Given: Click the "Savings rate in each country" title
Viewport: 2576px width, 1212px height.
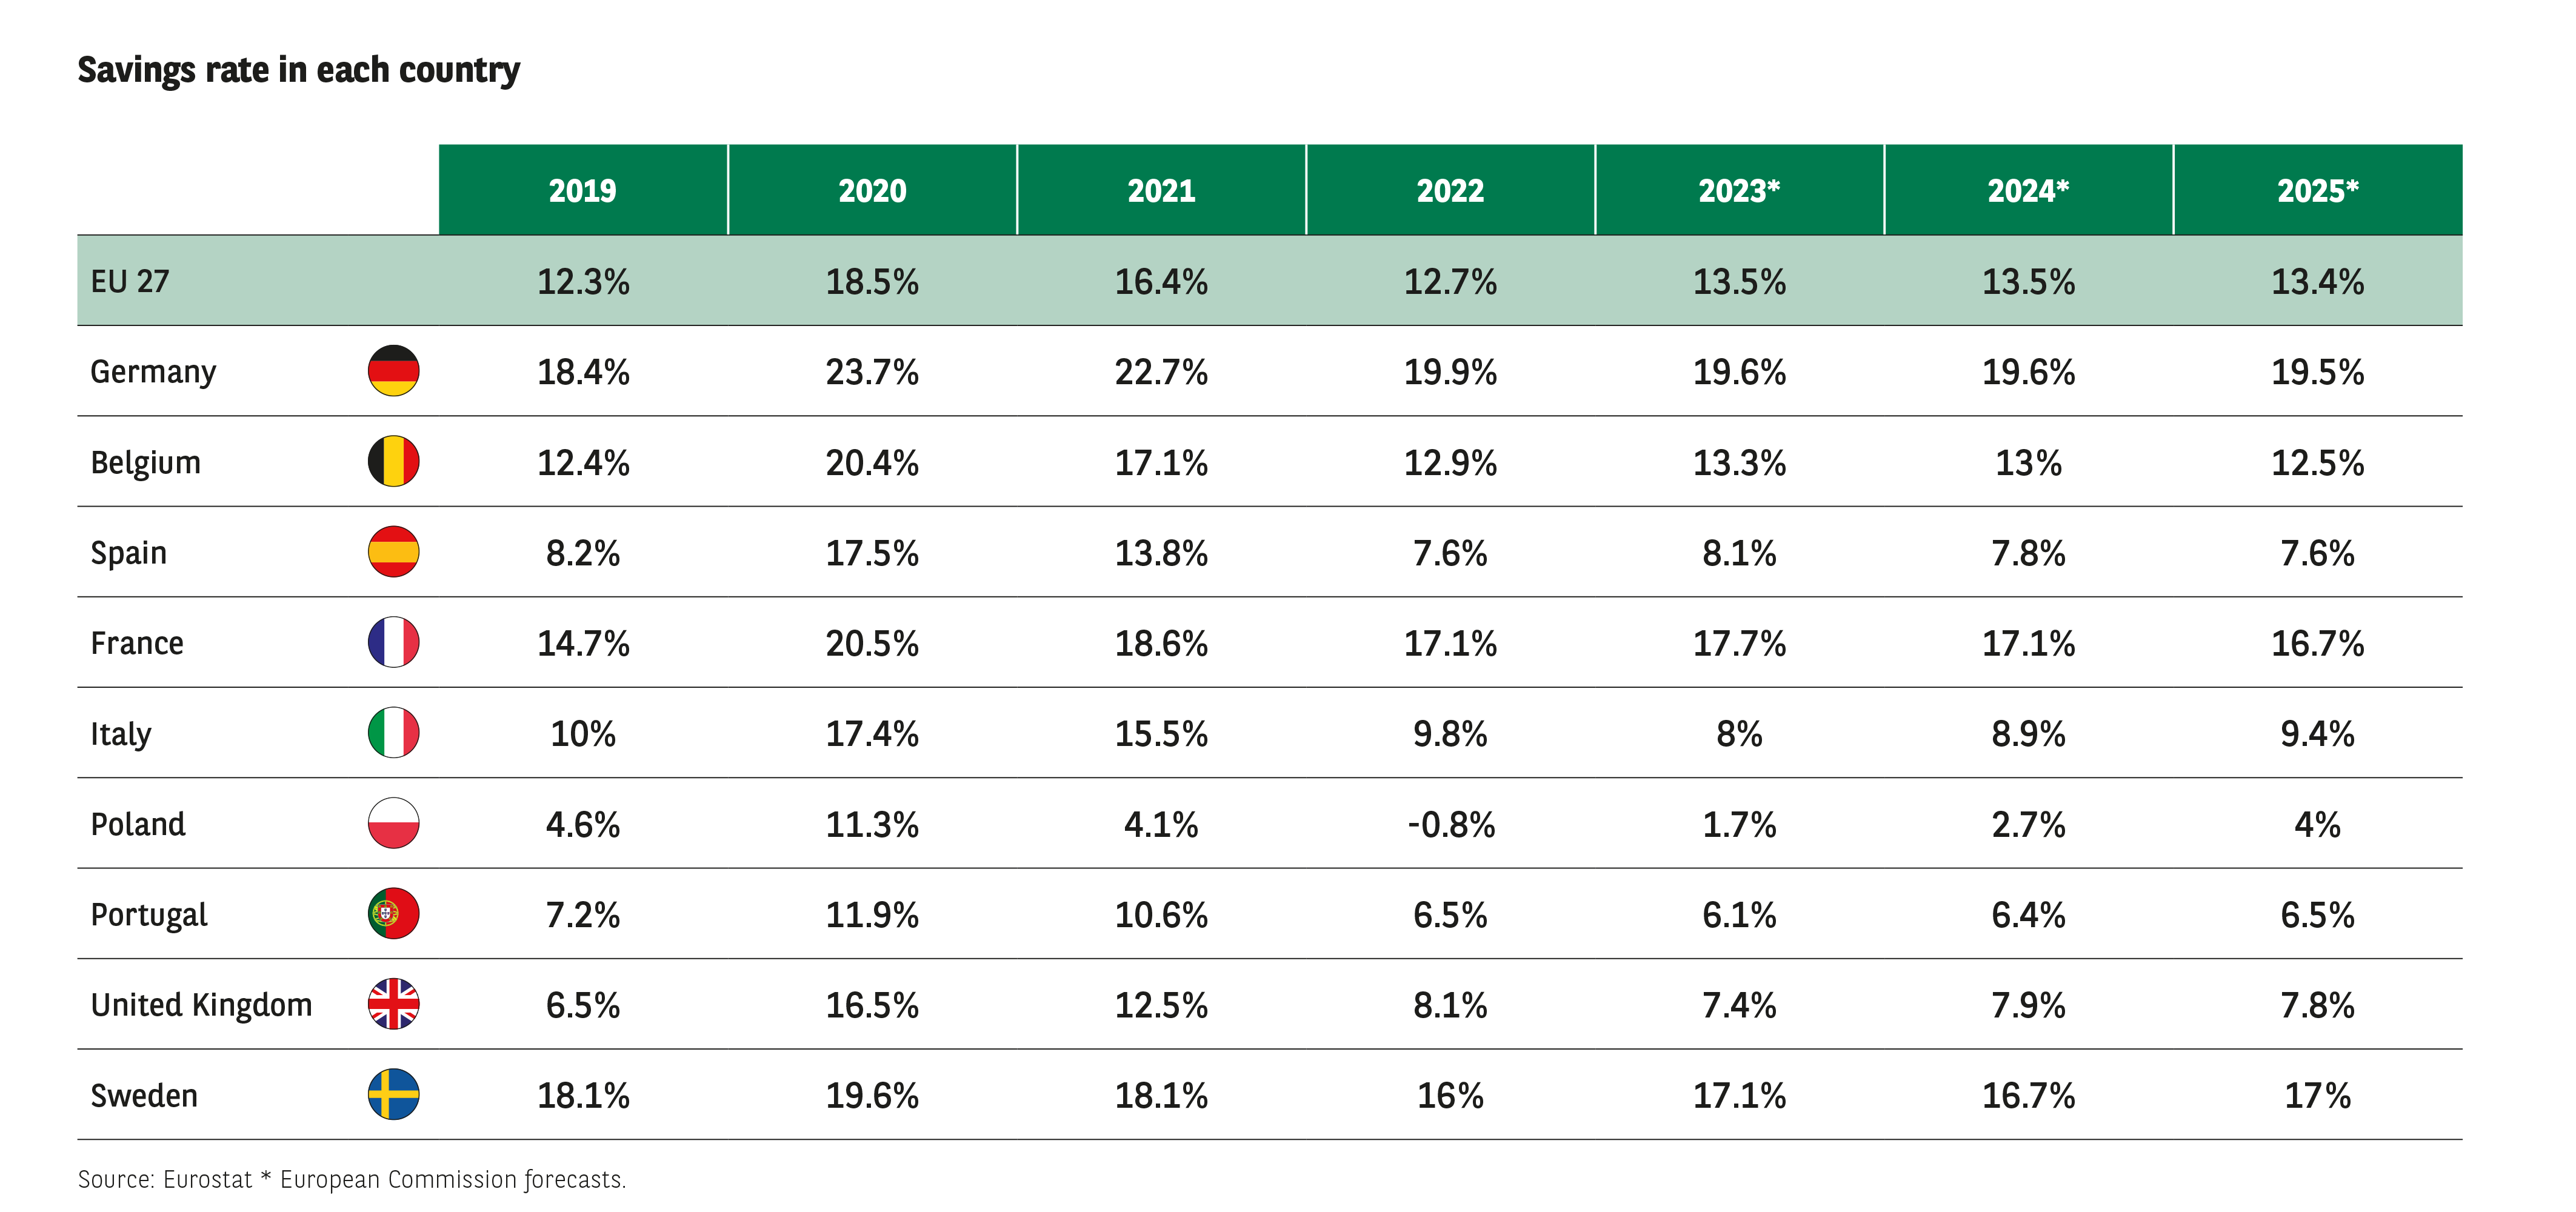Looking at the screenshot, I should pyautogui.click(x=299, y=70).
